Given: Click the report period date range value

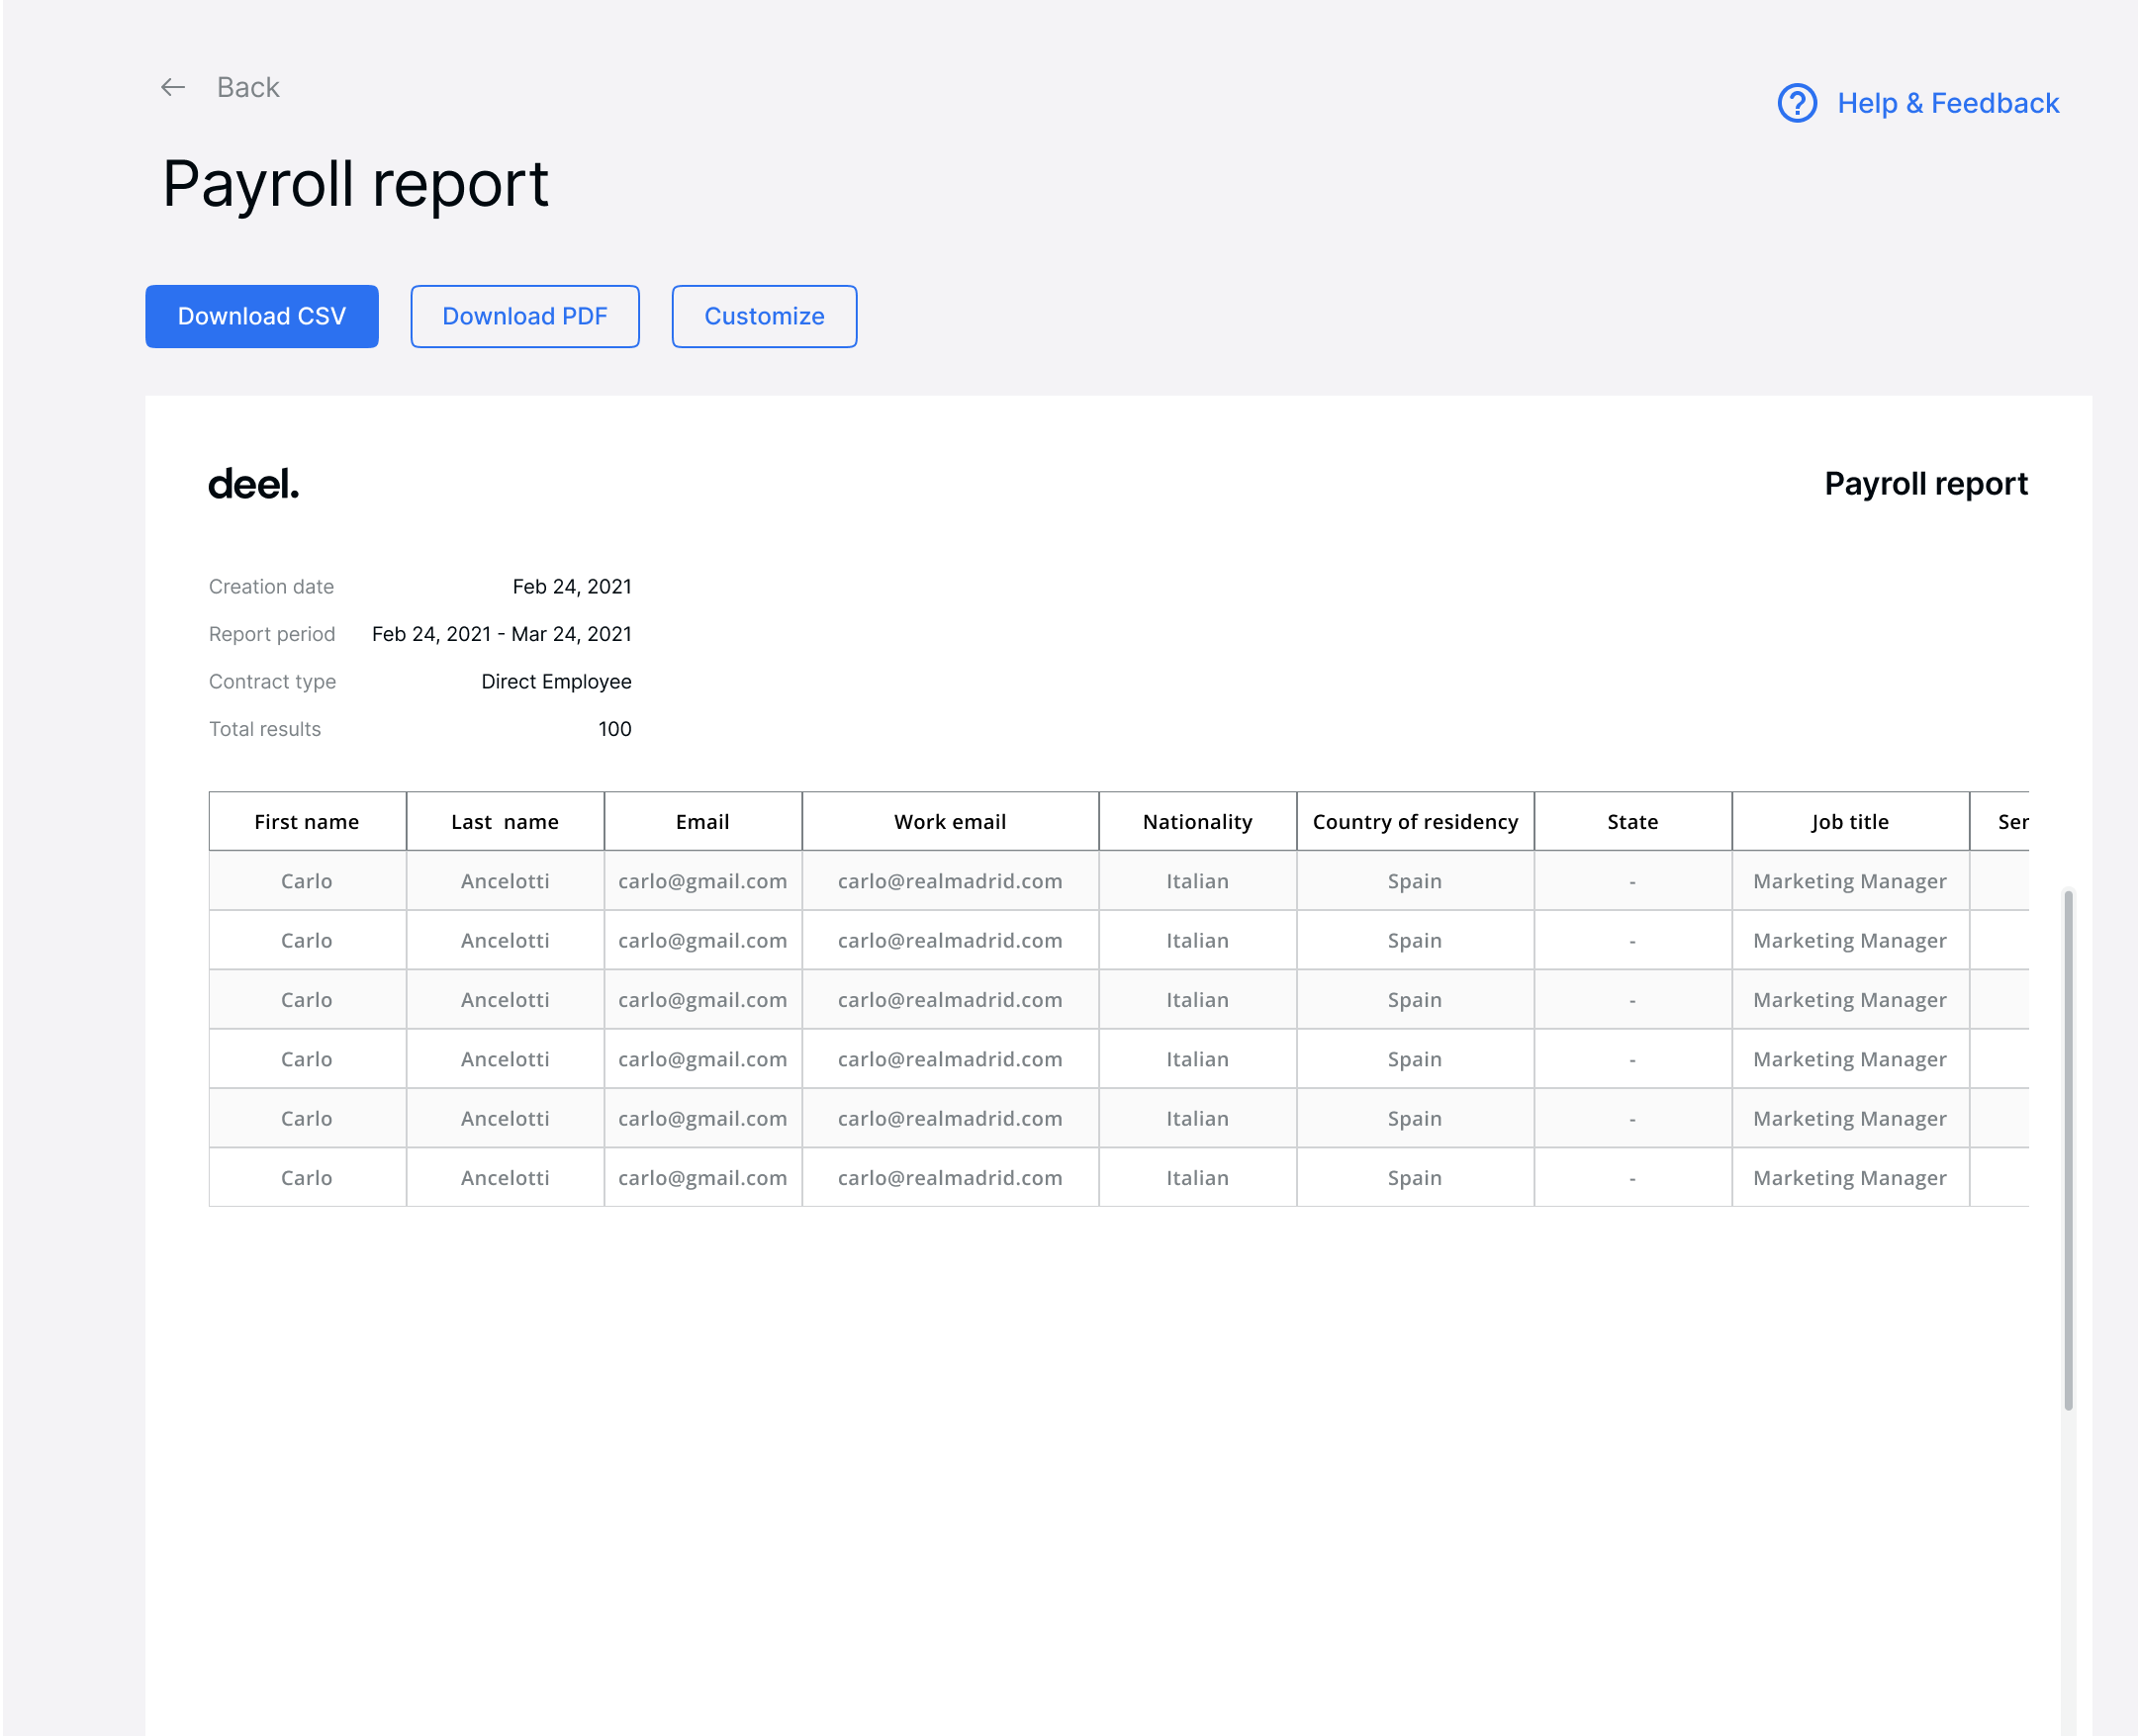Looking at the screenshot, I should (501, 634).
